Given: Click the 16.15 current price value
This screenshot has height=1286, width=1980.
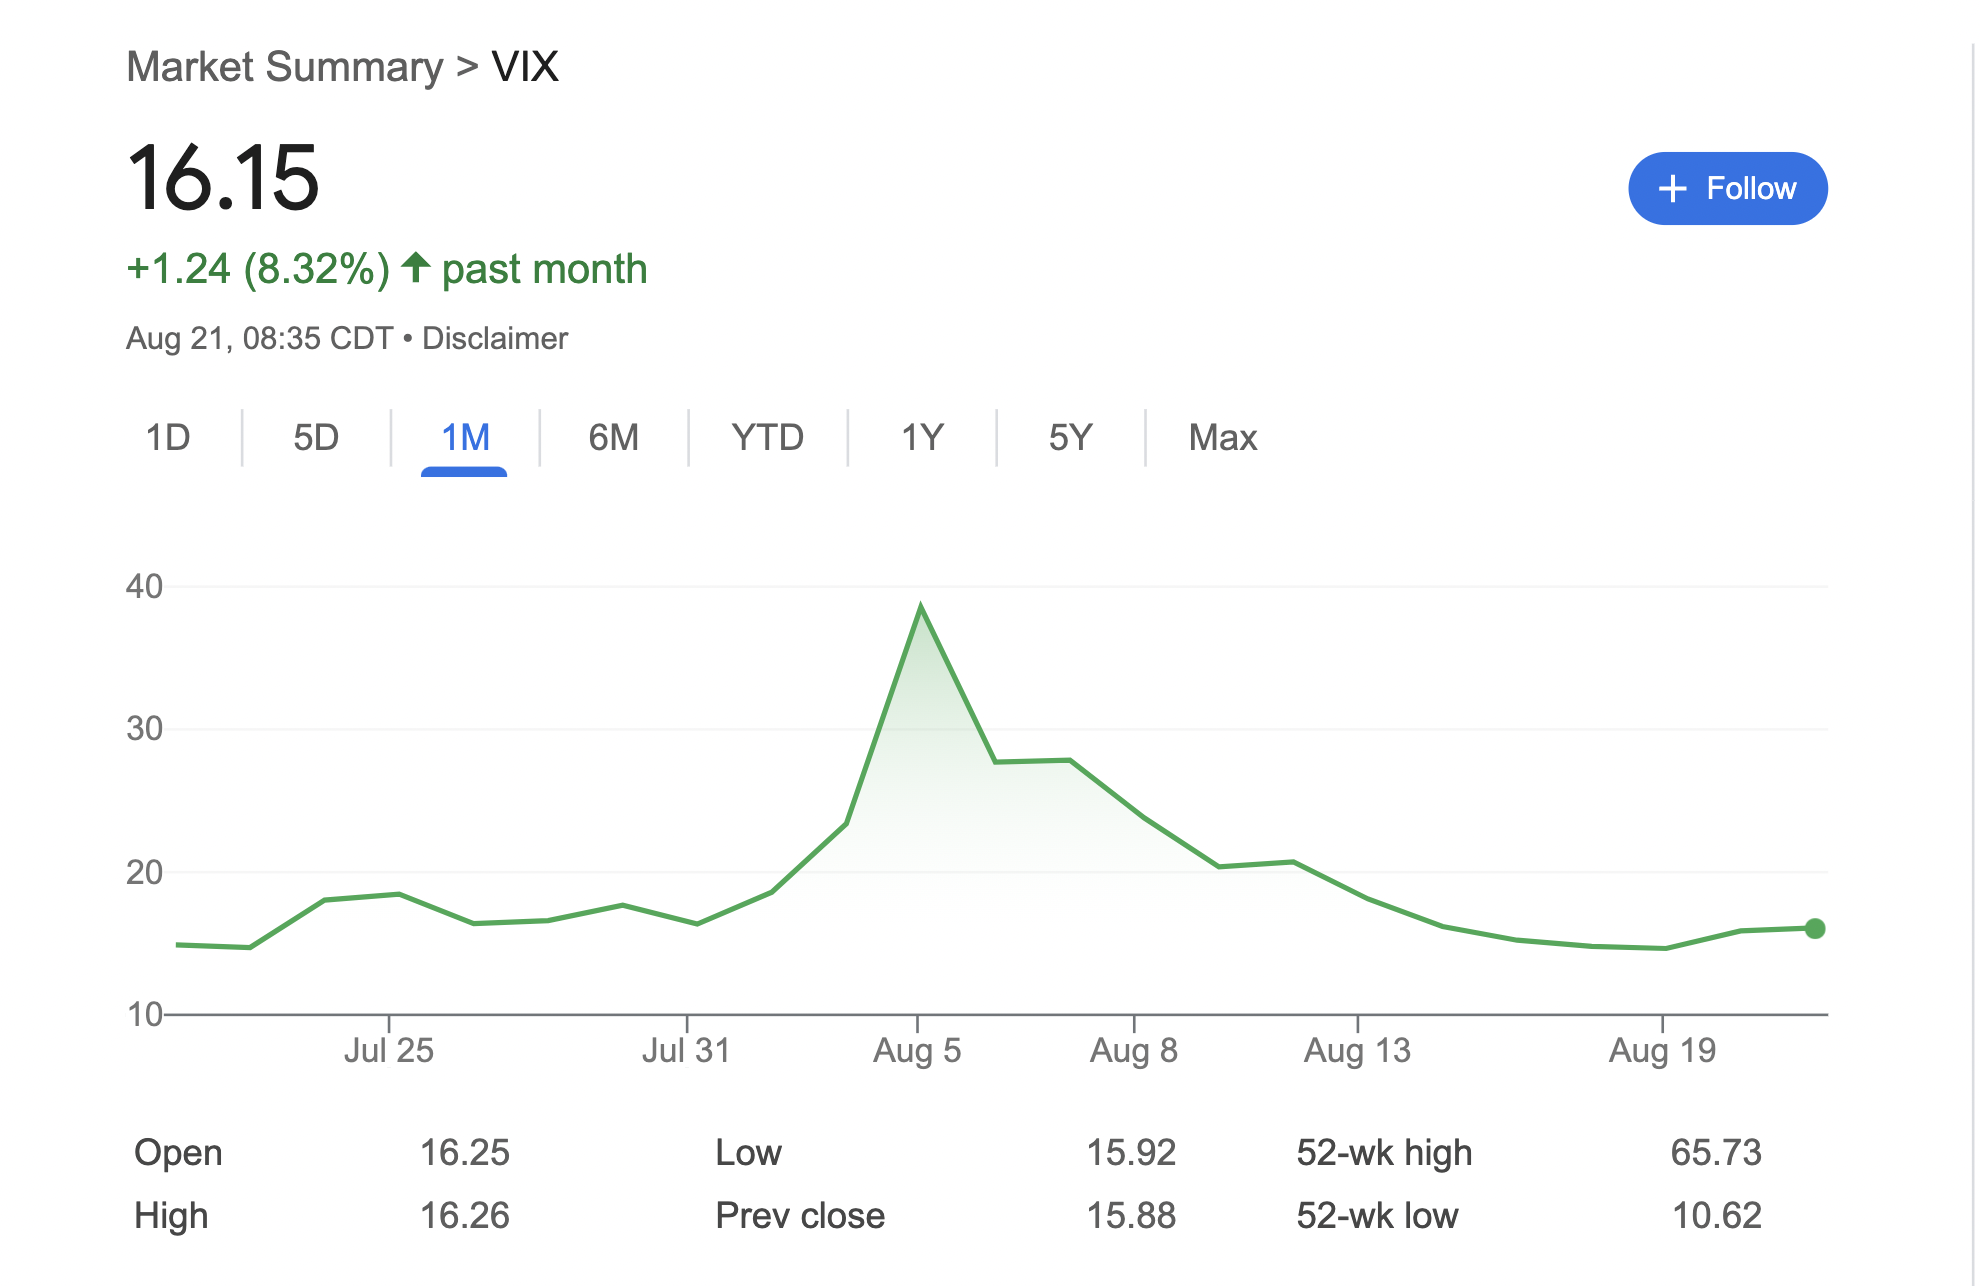Looking at the screenshot, I should pyautogui.click(x=223, y=178).
